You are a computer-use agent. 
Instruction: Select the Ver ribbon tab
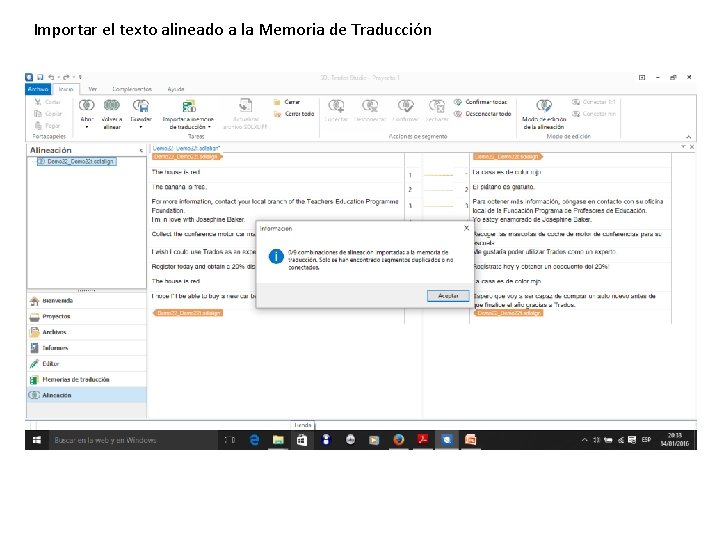92,90
